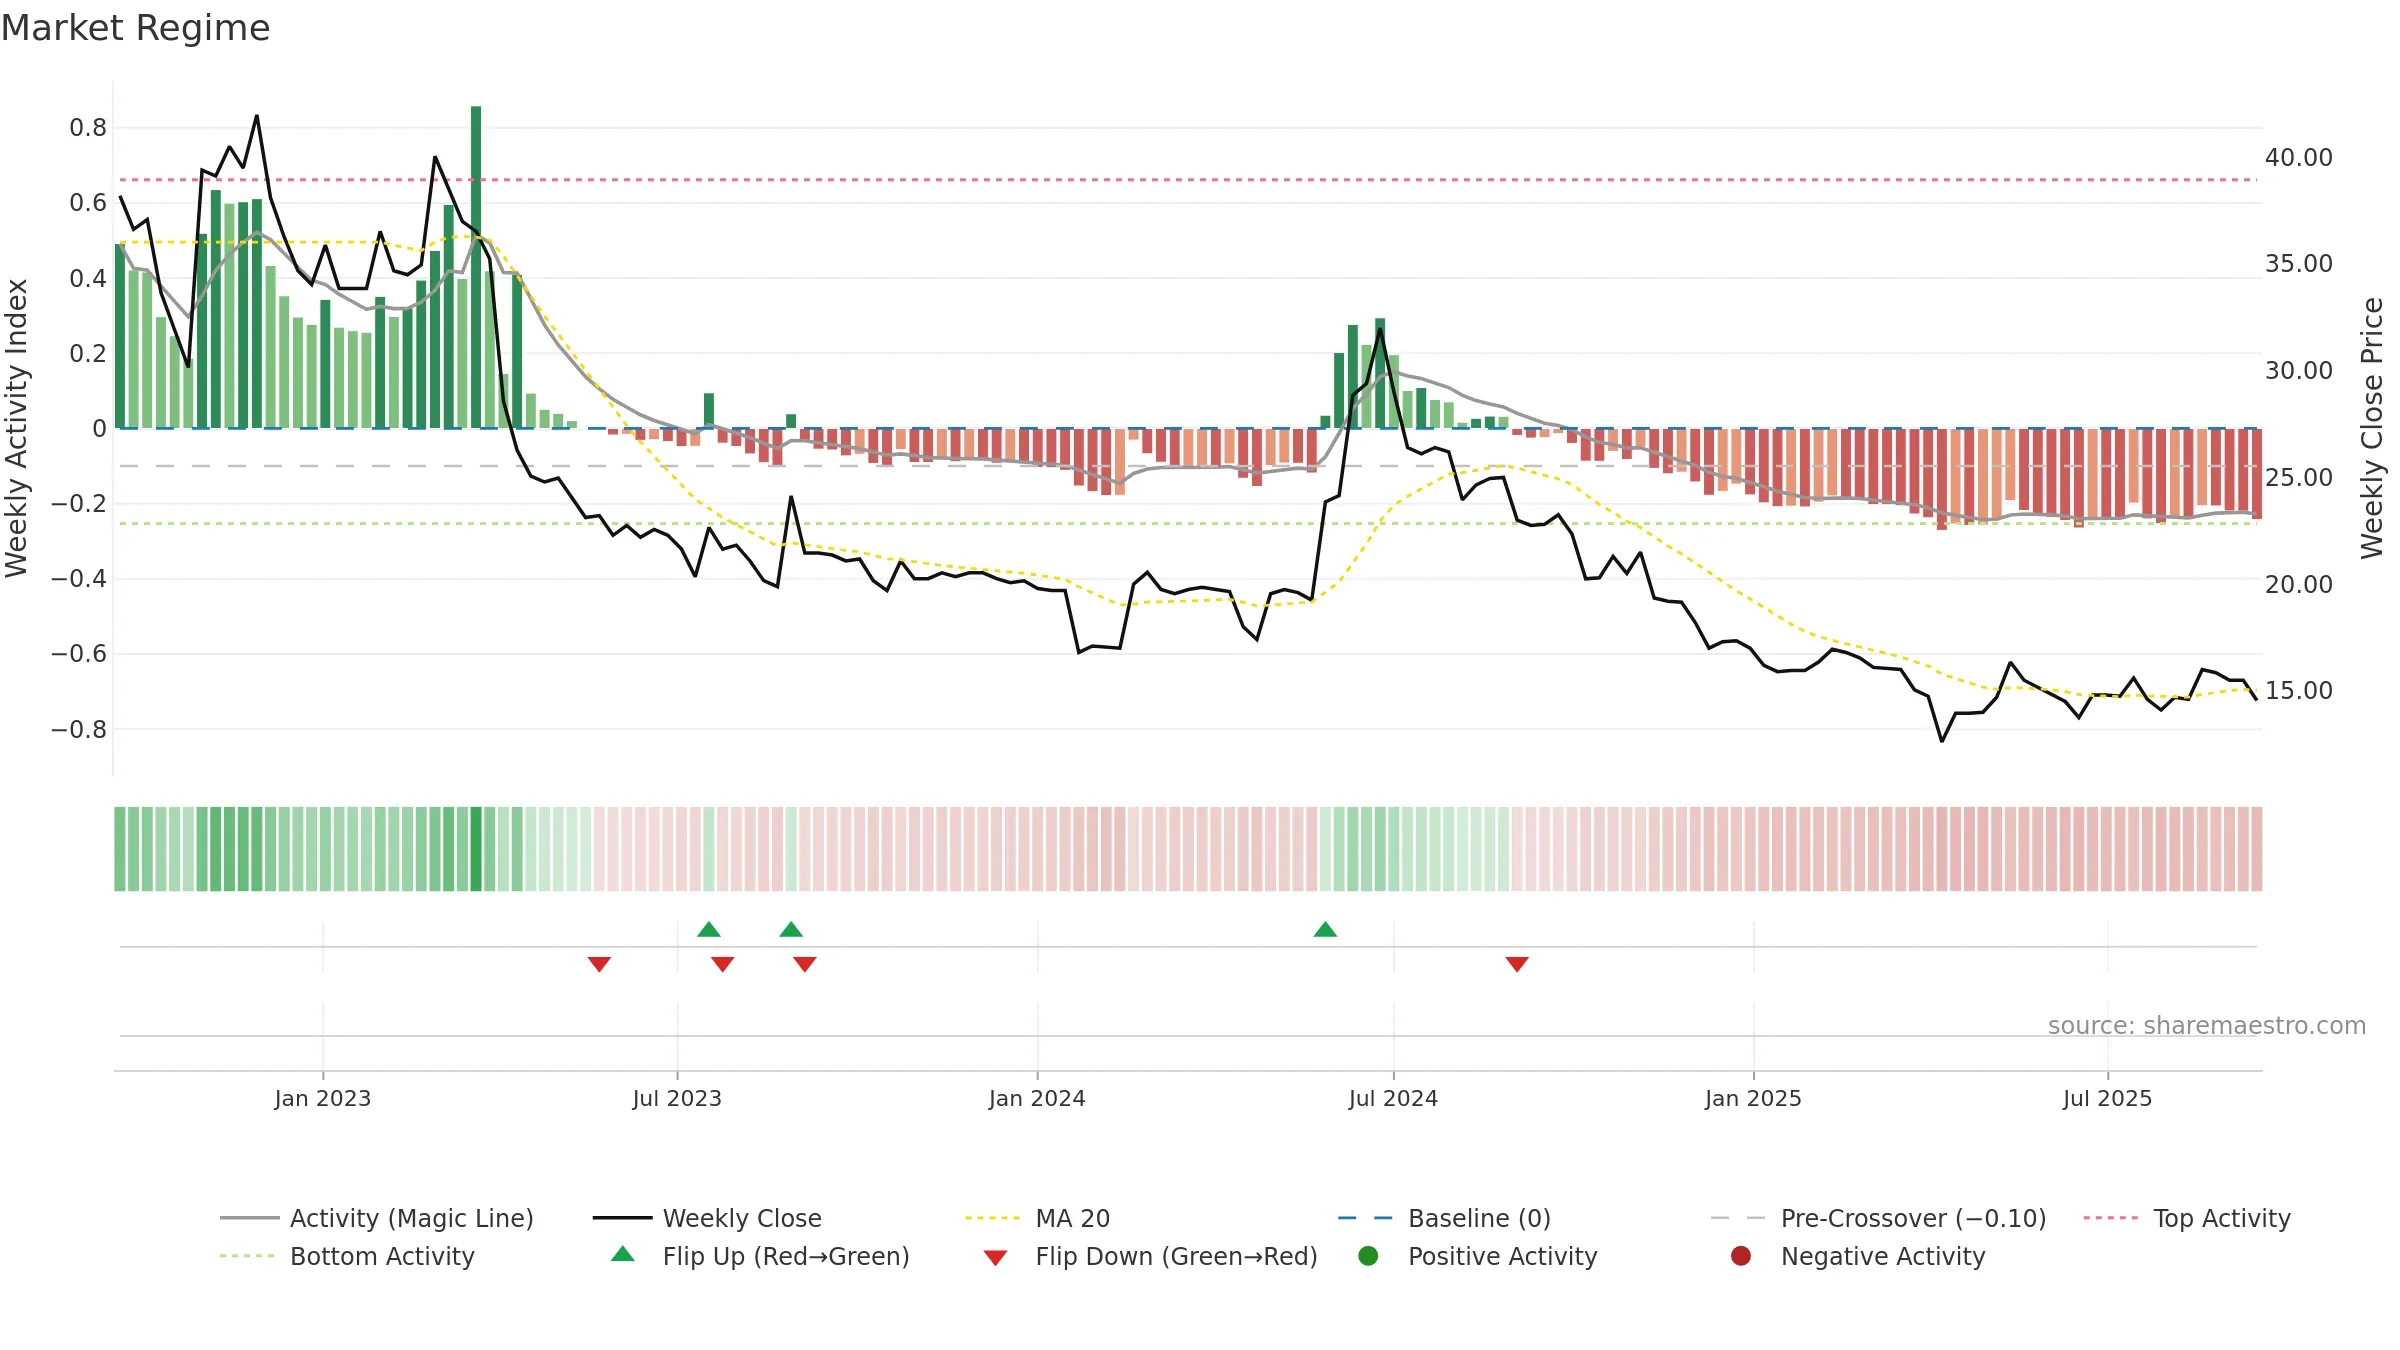Click the Weekly Close Price axis title
The image size is (2400, 1350).
point(2372,428)
